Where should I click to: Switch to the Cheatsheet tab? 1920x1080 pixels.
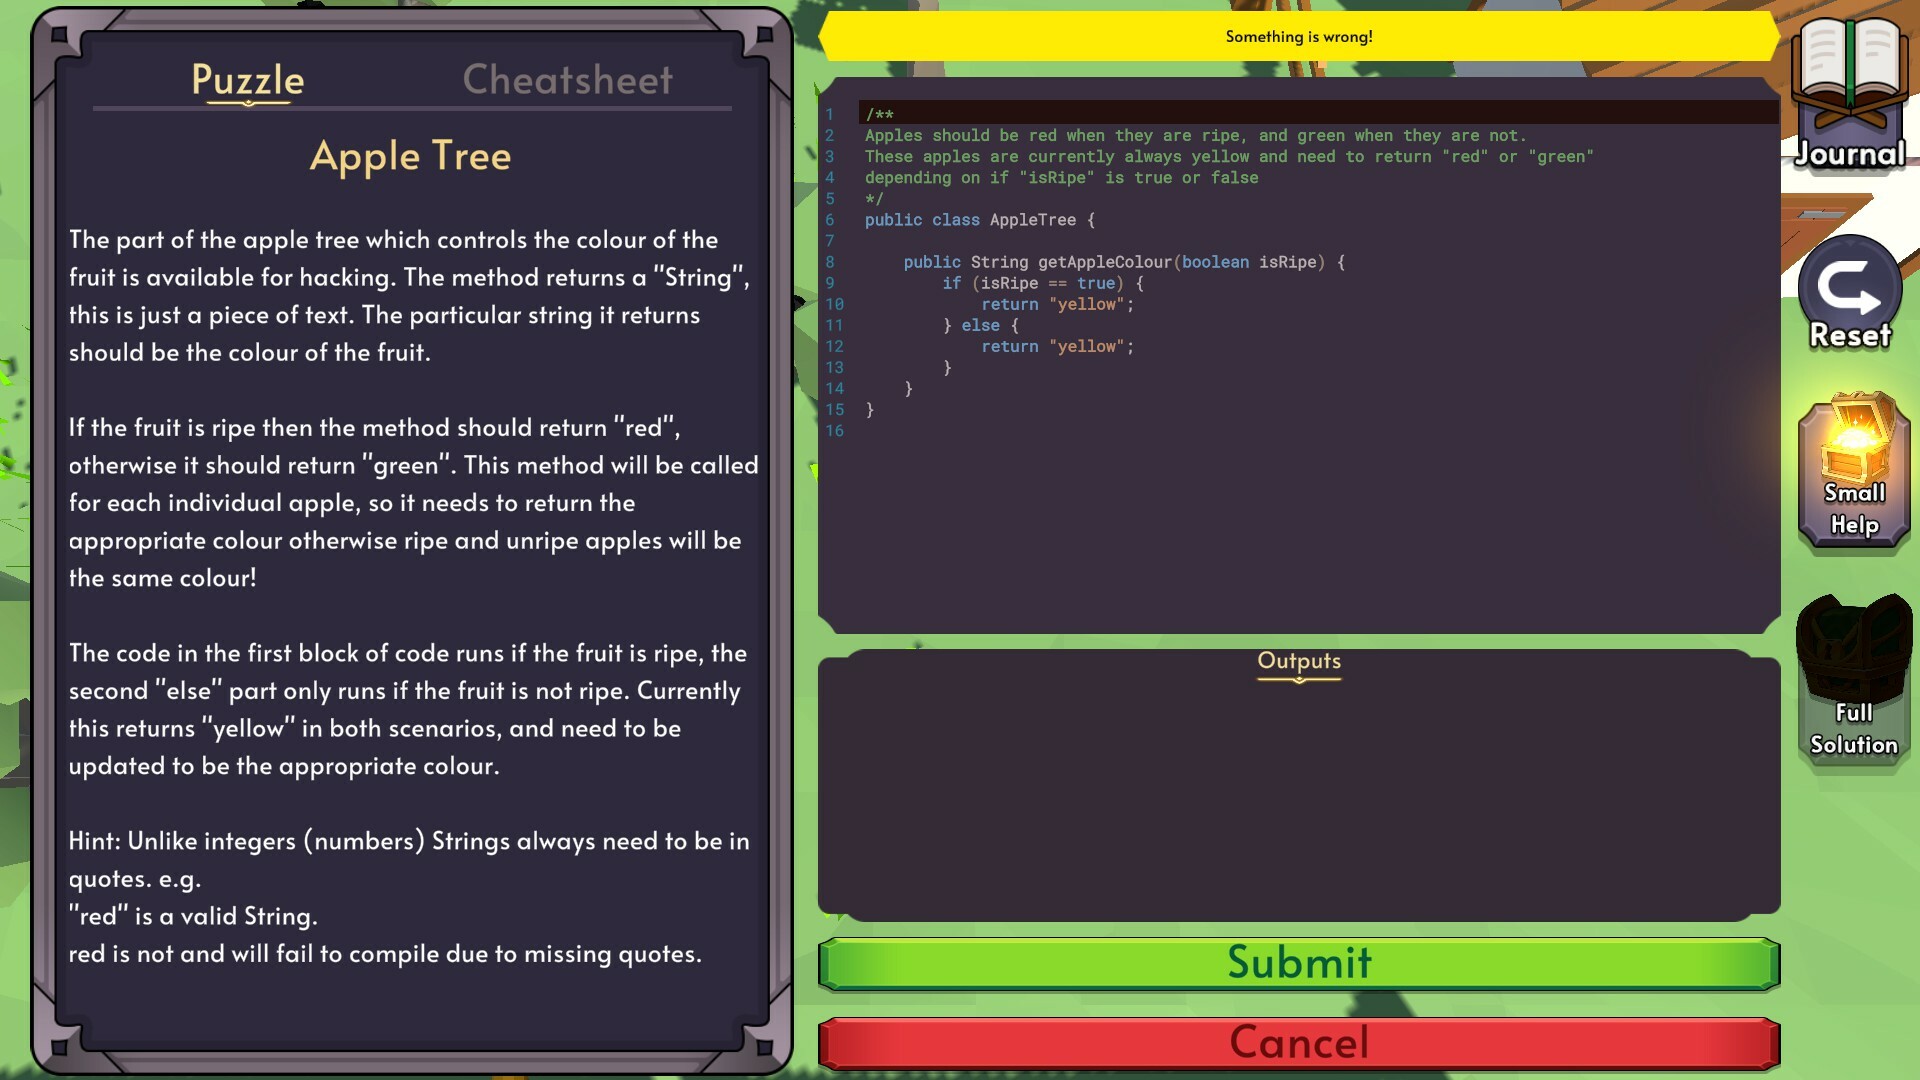click(568, 79)
